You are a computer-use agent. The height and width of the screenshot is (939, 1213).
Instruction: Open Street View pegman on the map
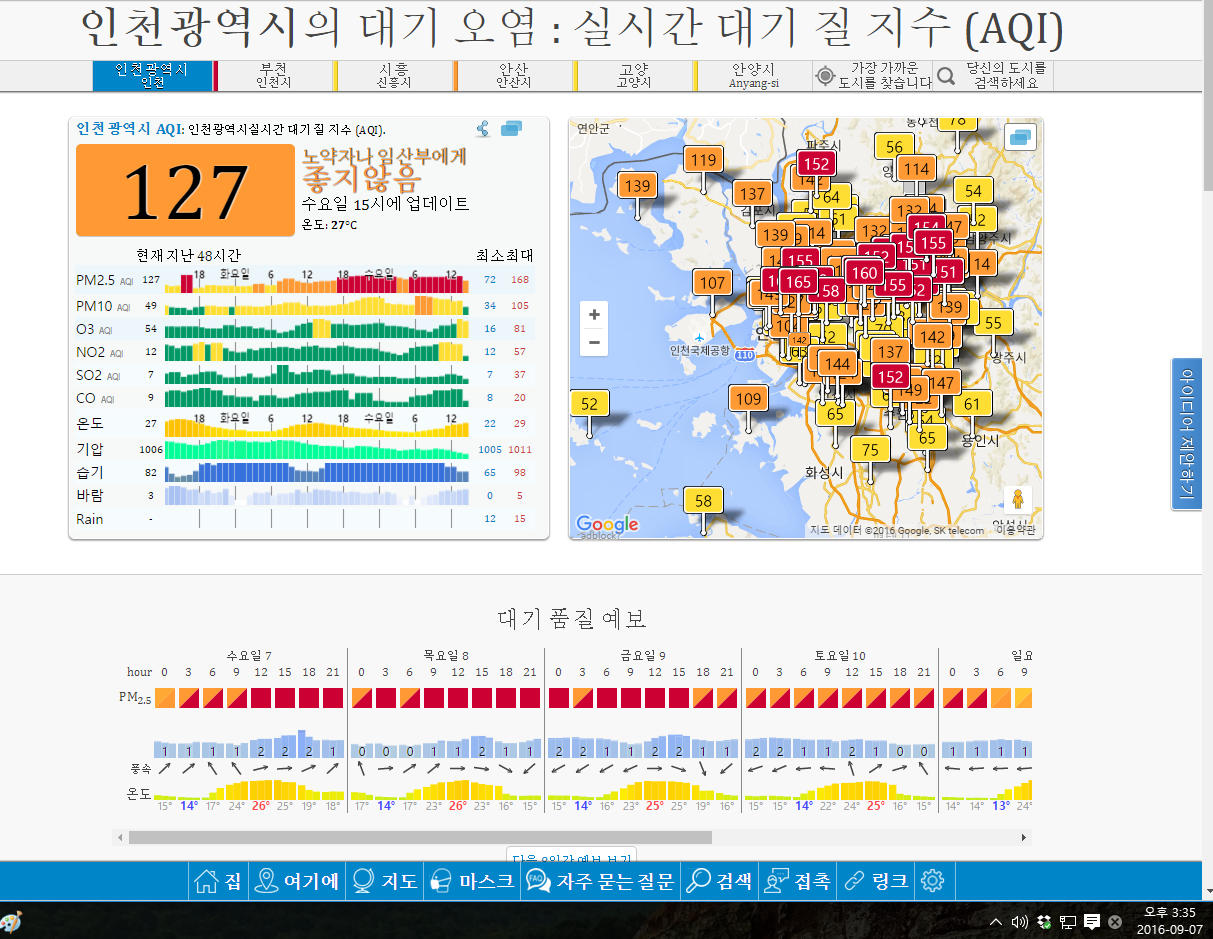point(1018,498)
